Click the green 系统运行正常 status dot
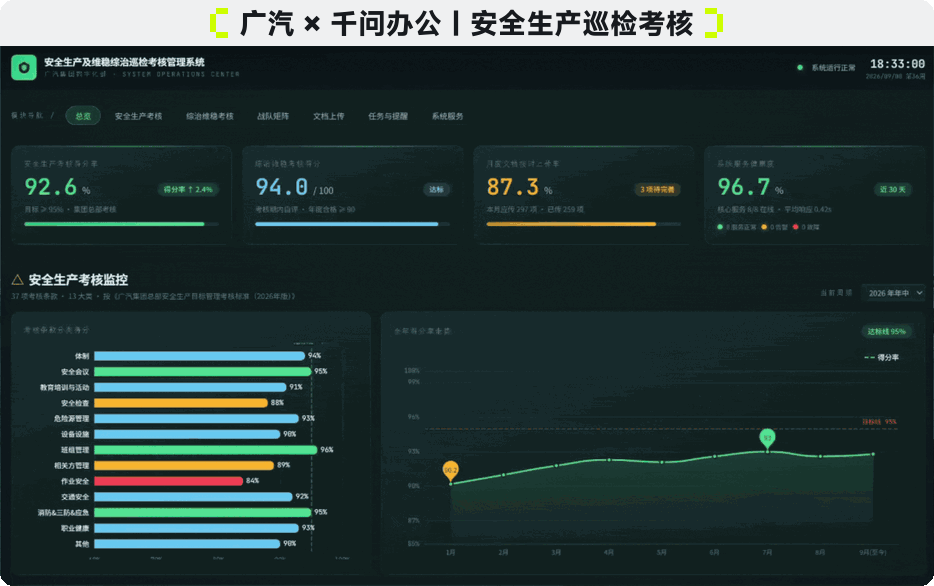Viewport: 934px width, 586px height. [800, 67]
